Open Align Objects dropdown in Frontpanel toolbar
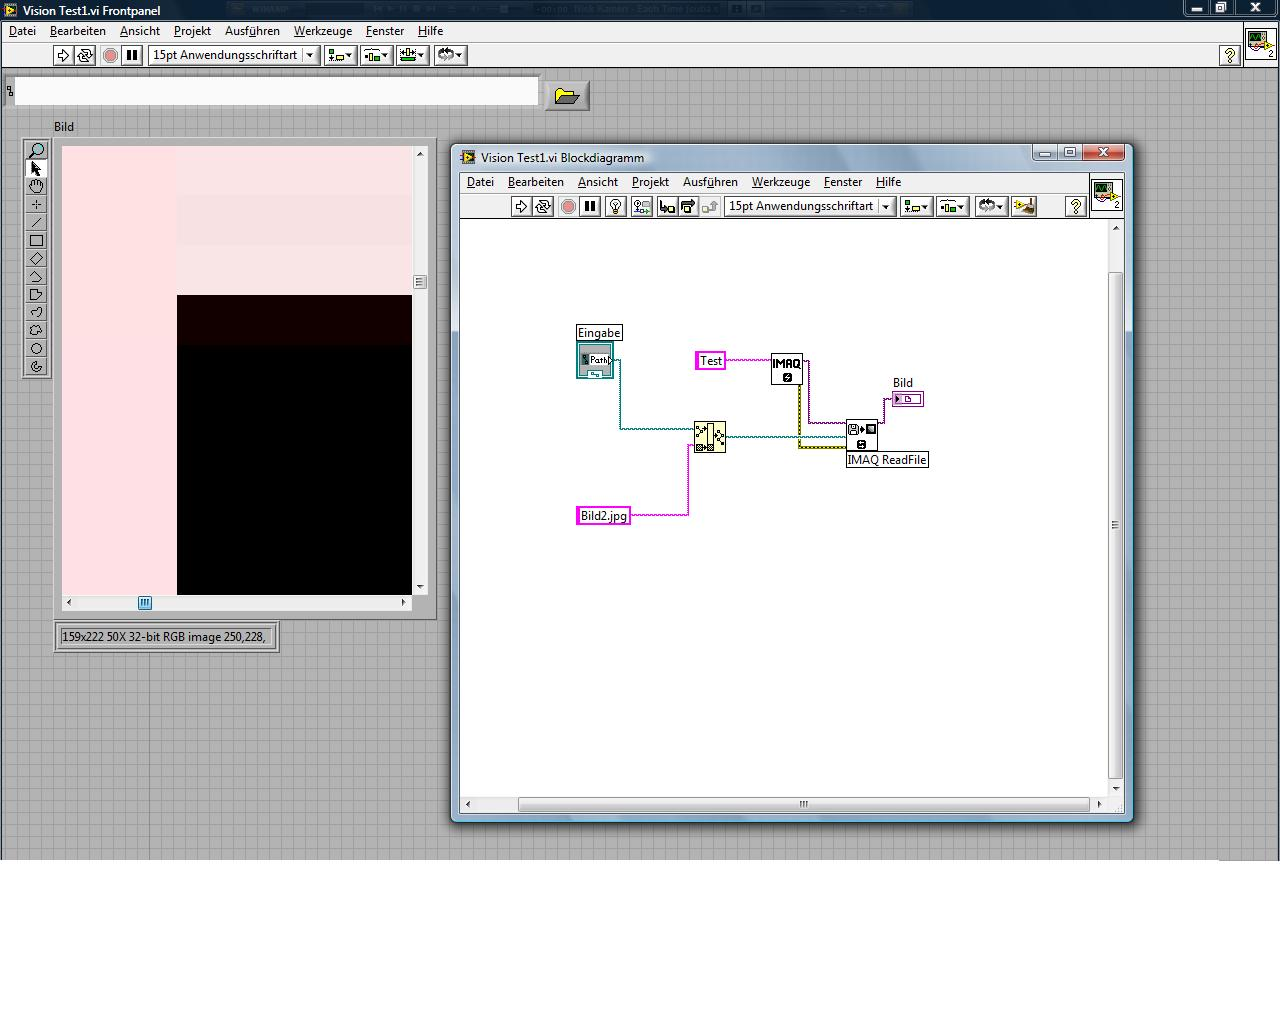The height and width of the screenshot is (1024, 1280). tap(340, 55)
